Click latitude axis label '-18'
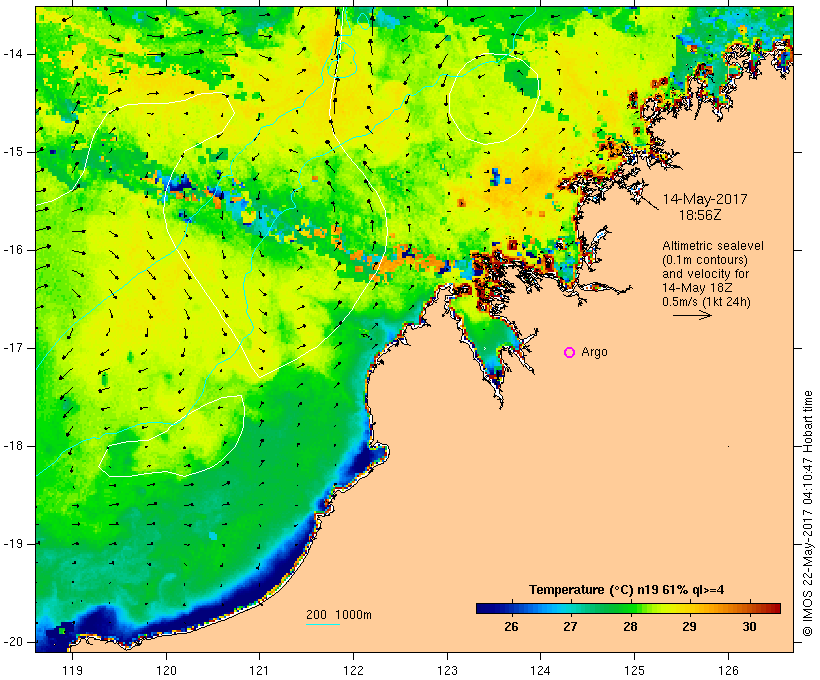 (x=13, y=446)
